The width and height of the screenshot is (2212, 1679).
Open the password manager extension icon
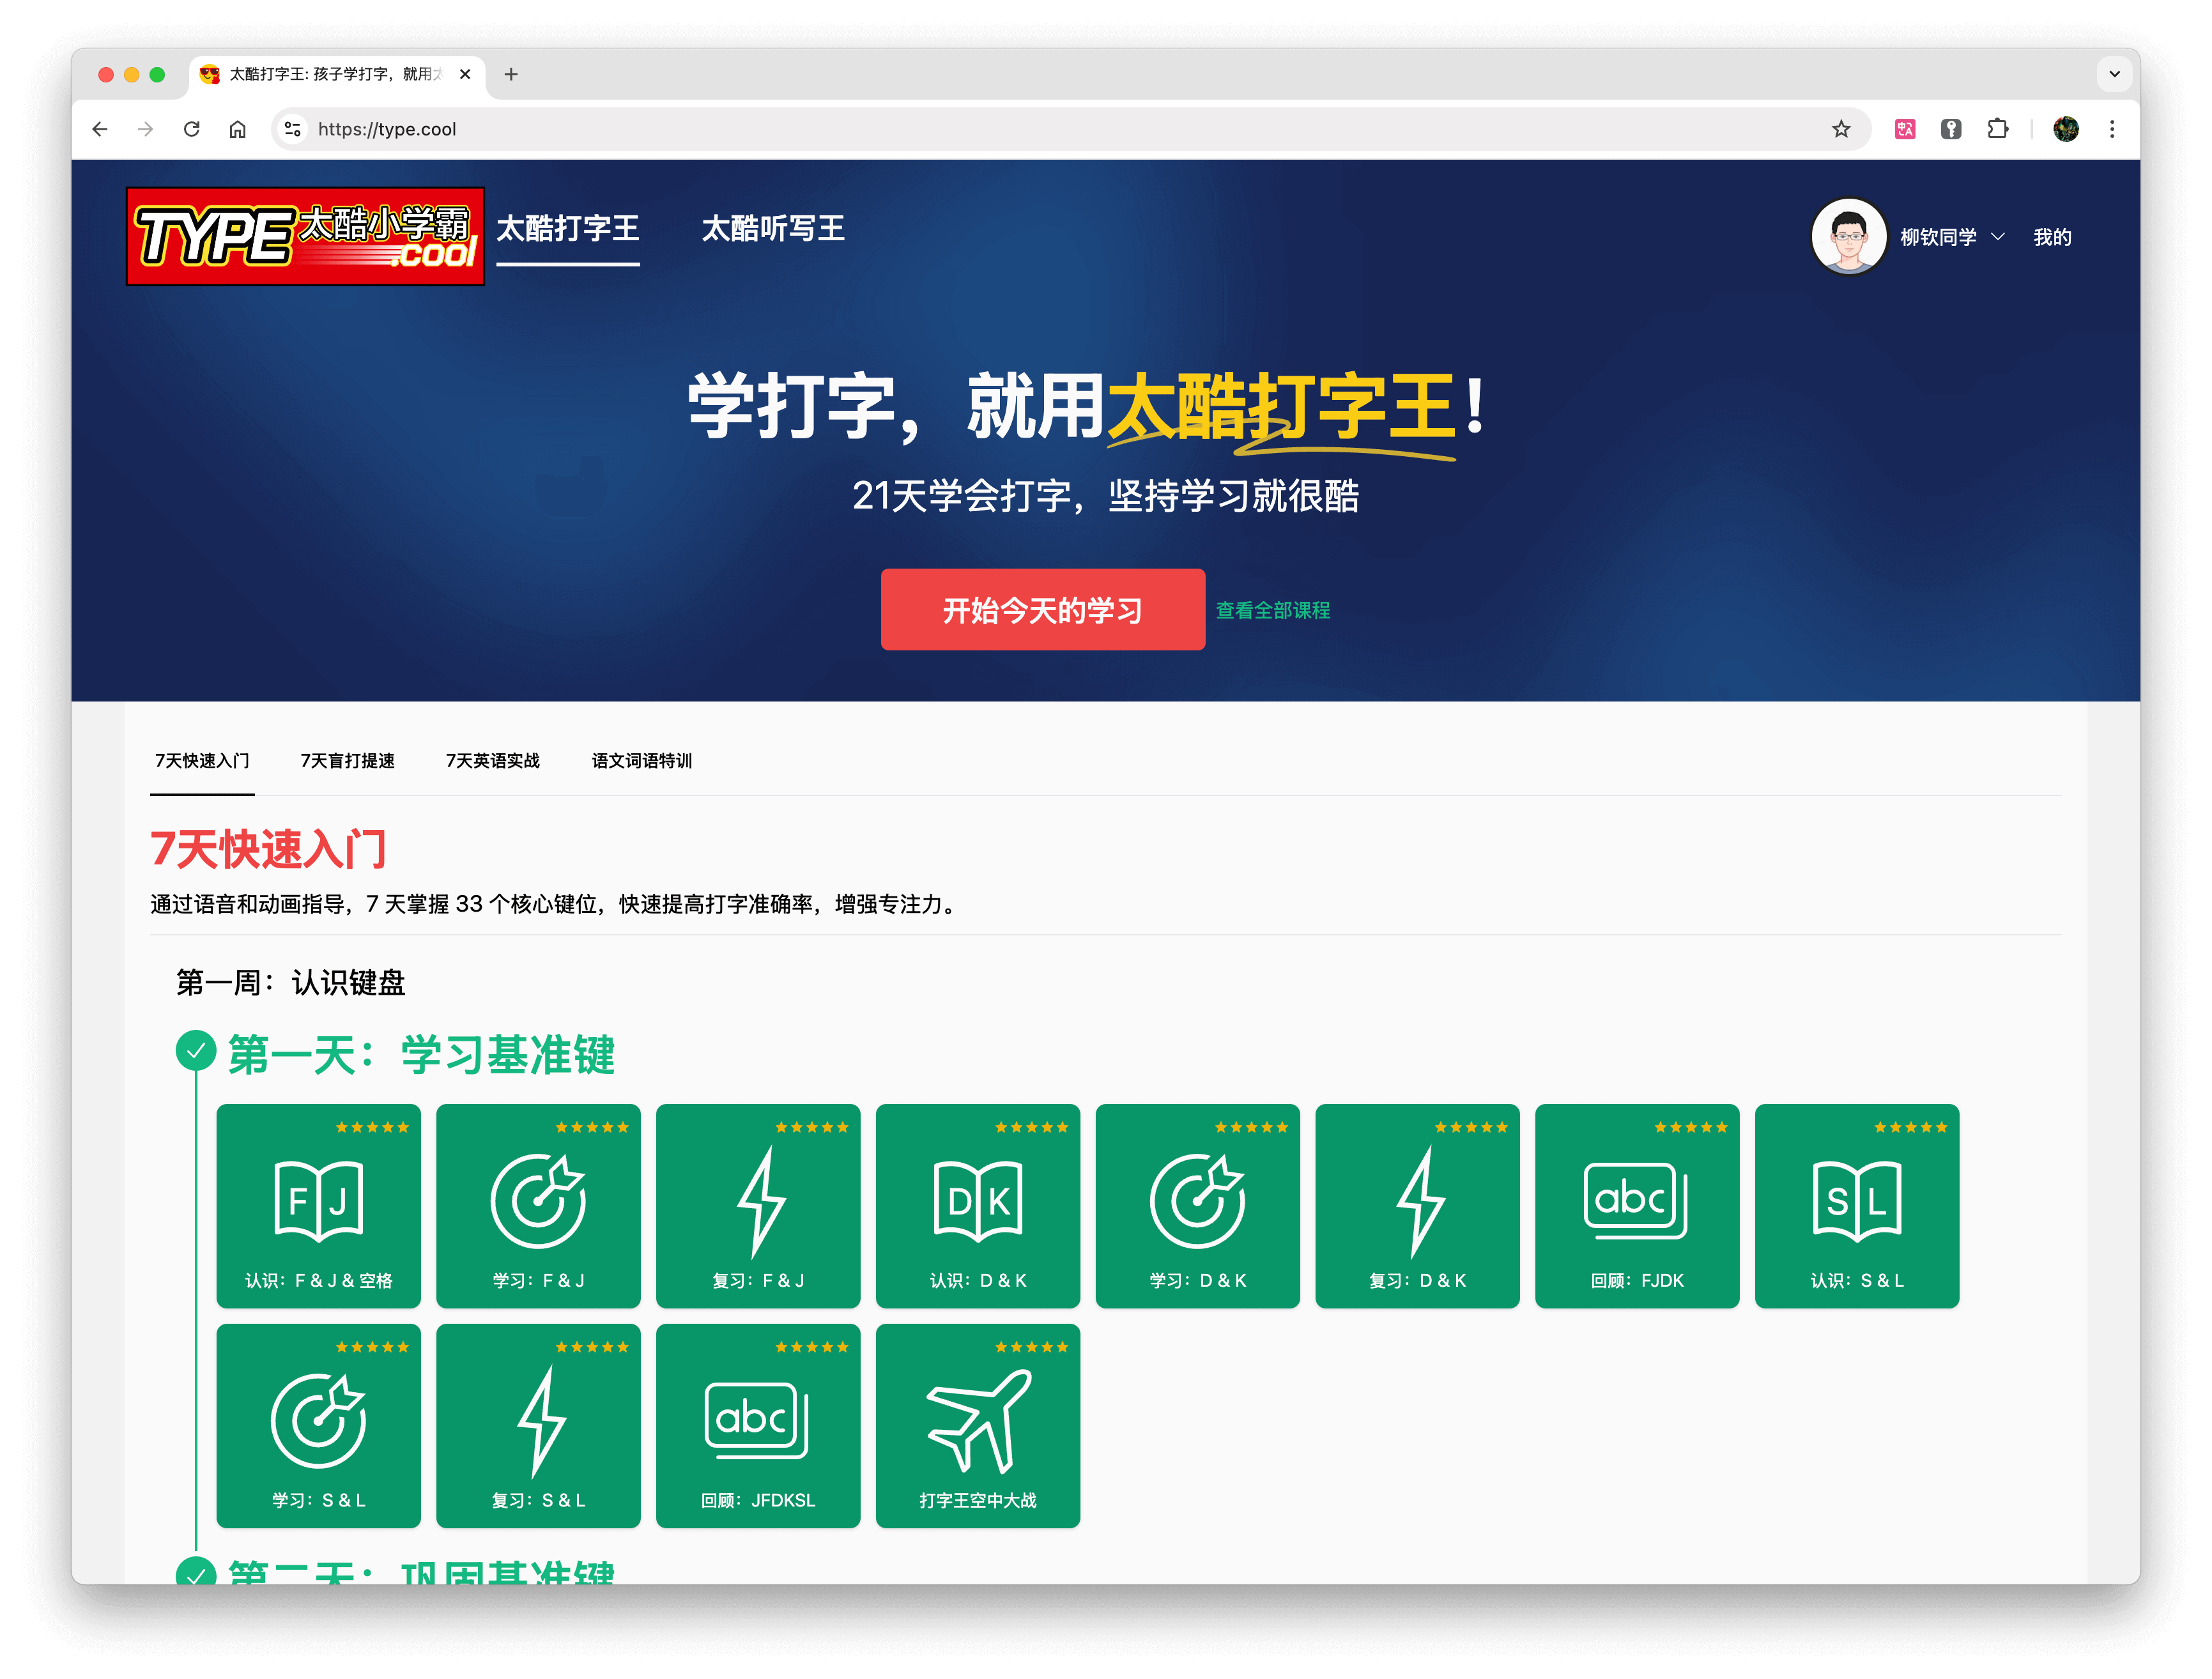[x=1951, y=129]
